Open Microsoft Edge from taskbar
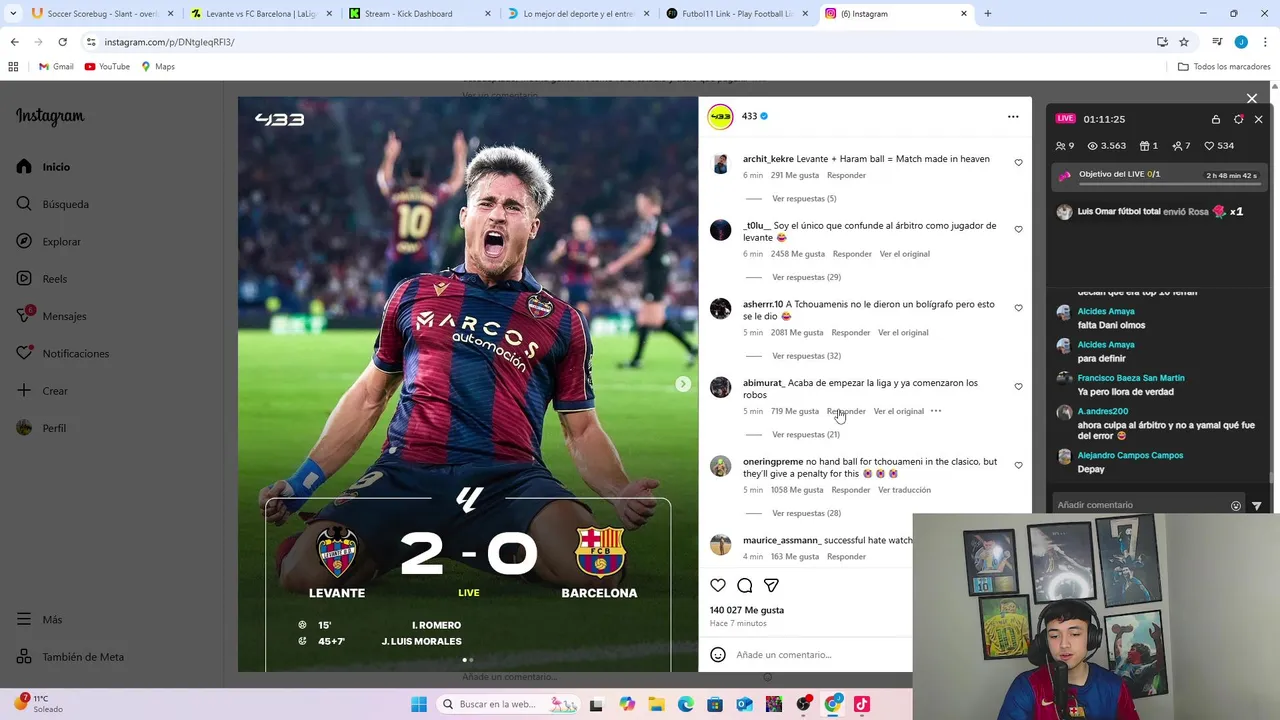 (x=686, y=704)
